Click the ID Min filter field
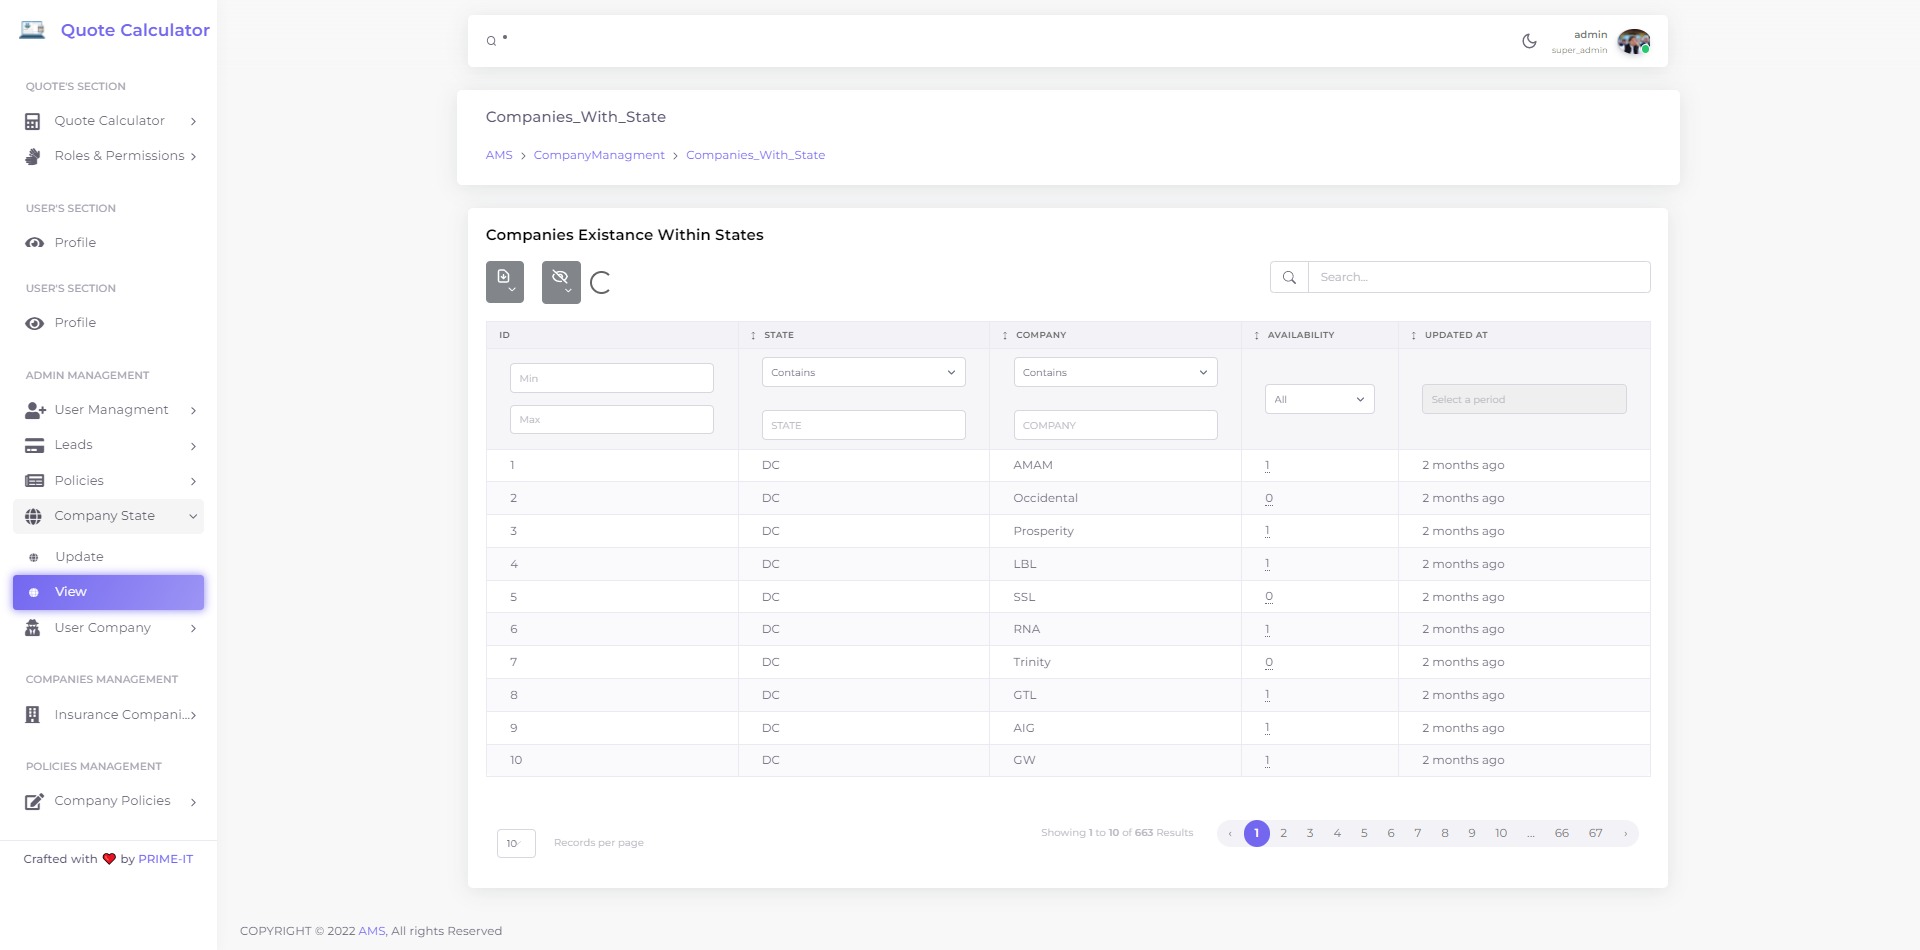This screenshot has width=1920, height=950. point(612,378)
